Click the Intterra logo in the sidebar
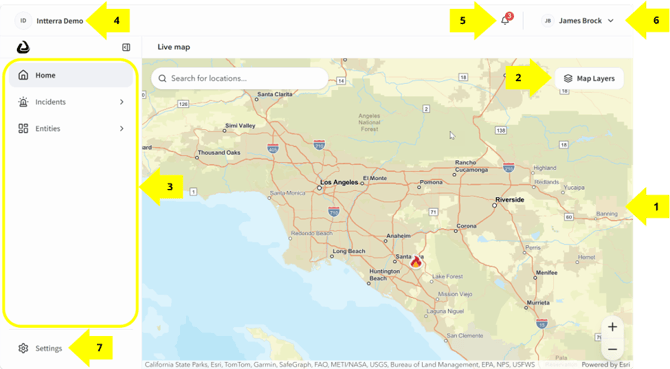Viewport: 670px width, 369px height. click(23, 47)
